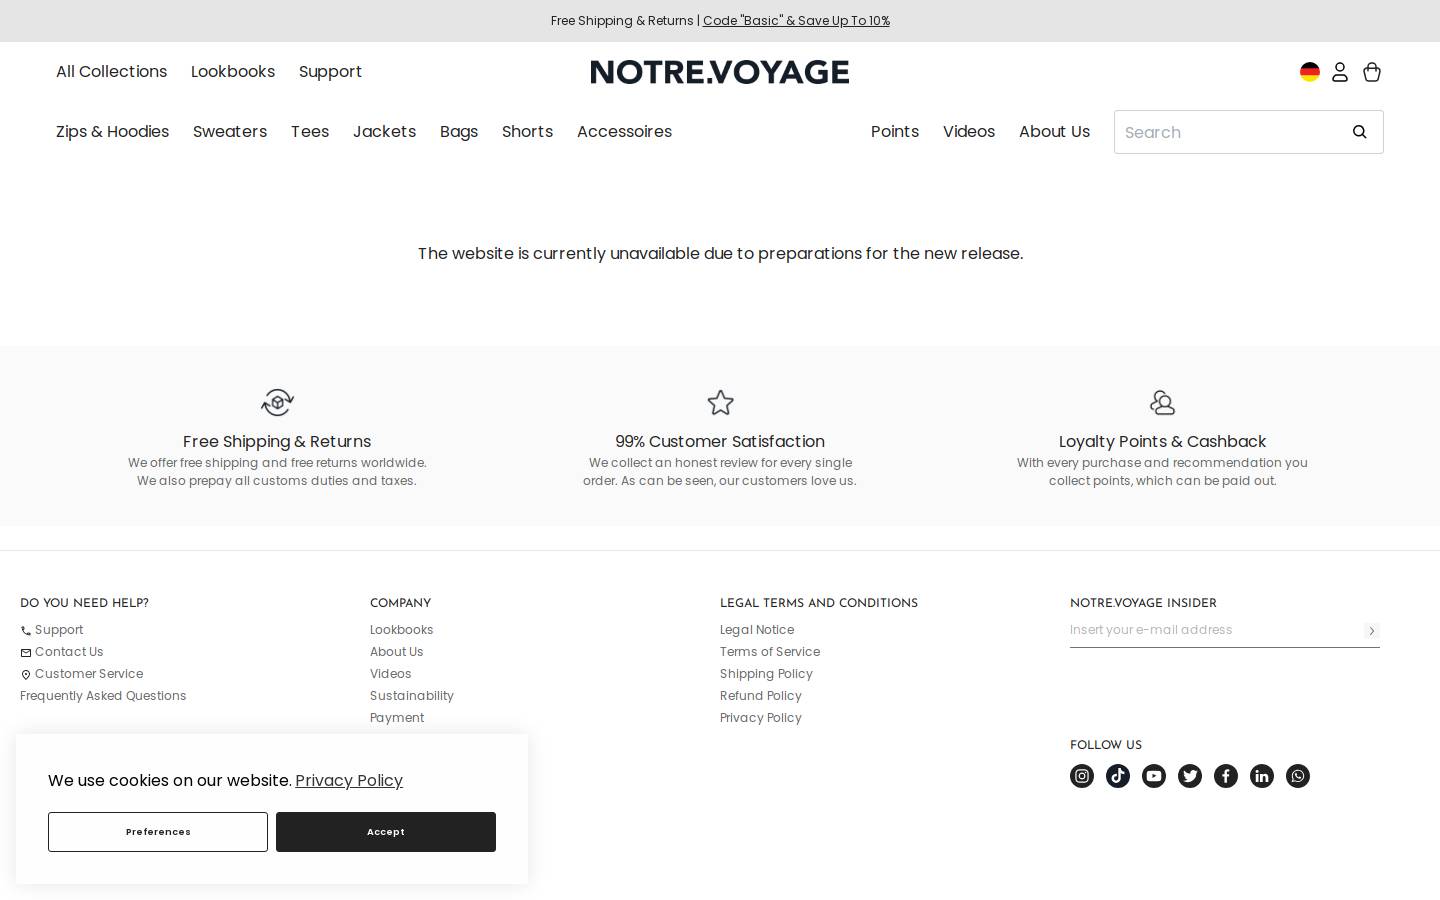1440x900 pixels.
Task: Open footer Customer Service link
Action: pyautogui.click(x=82, y=674)
